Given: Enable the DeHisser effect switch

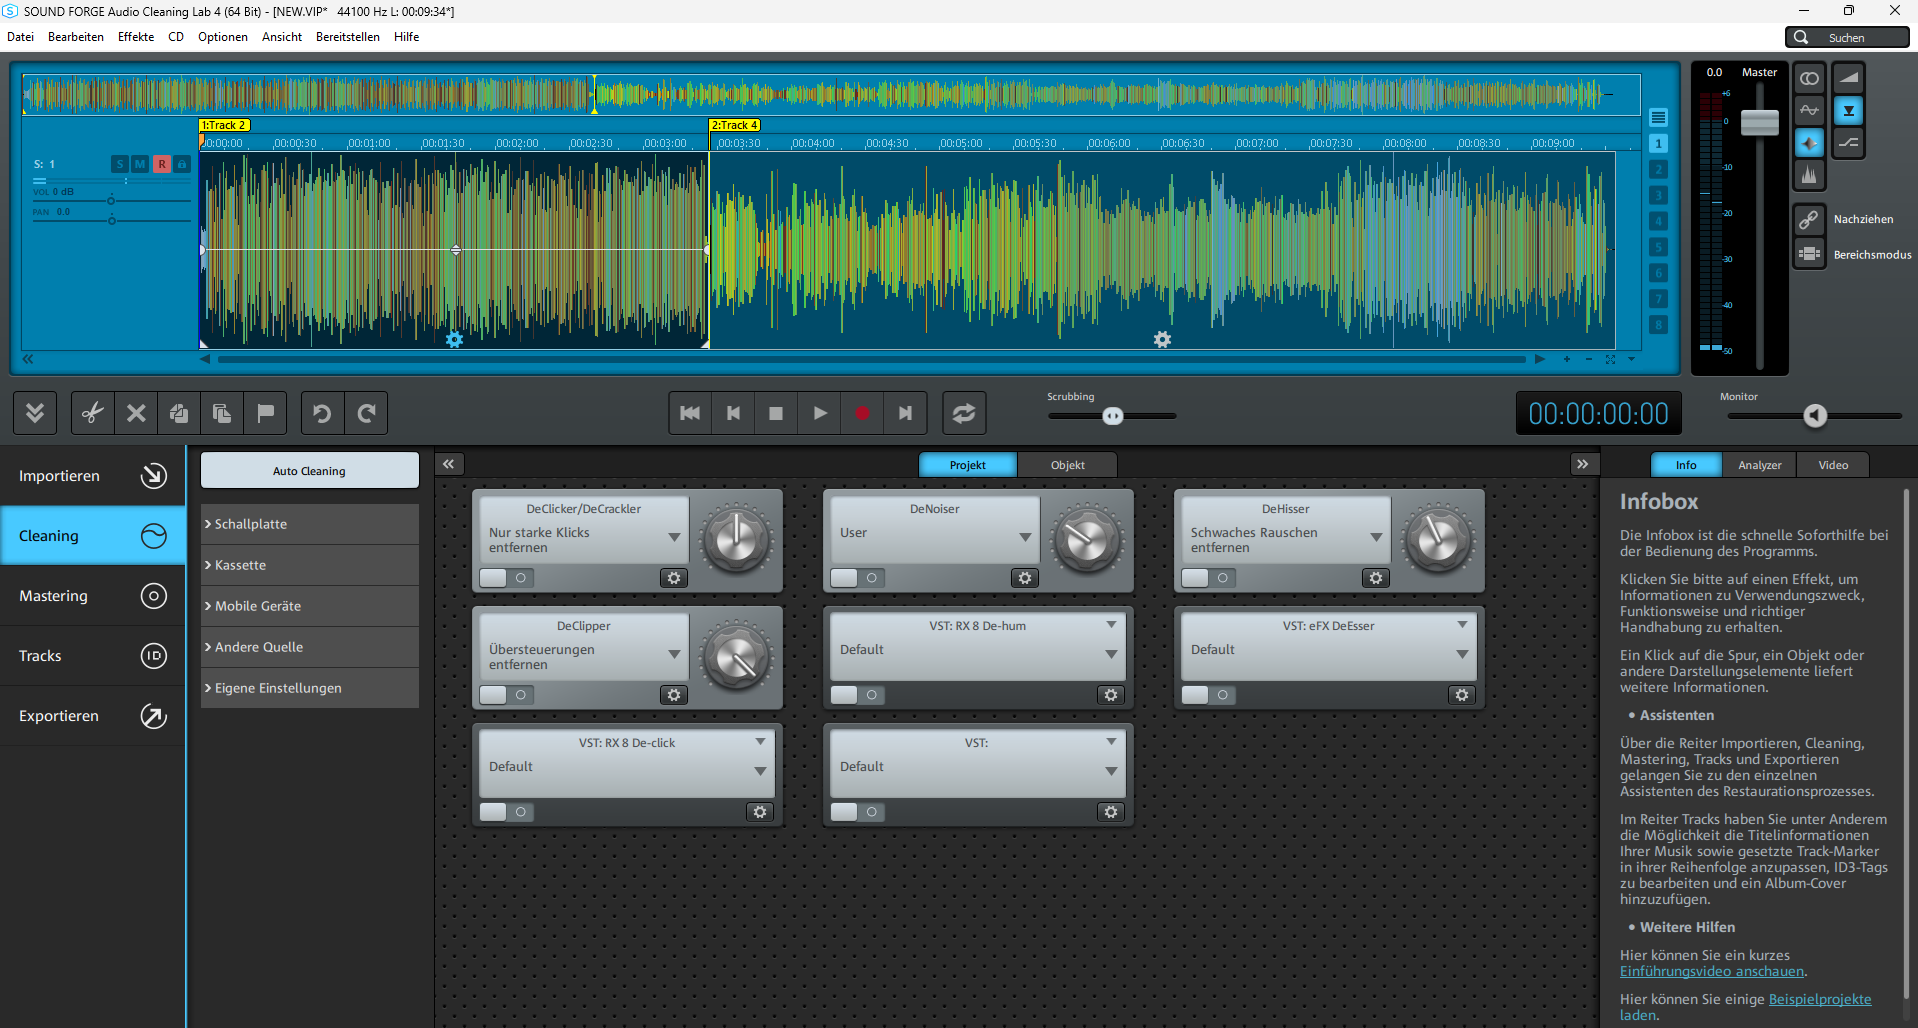Looking at the screenshot, I should pos(1208,578).
